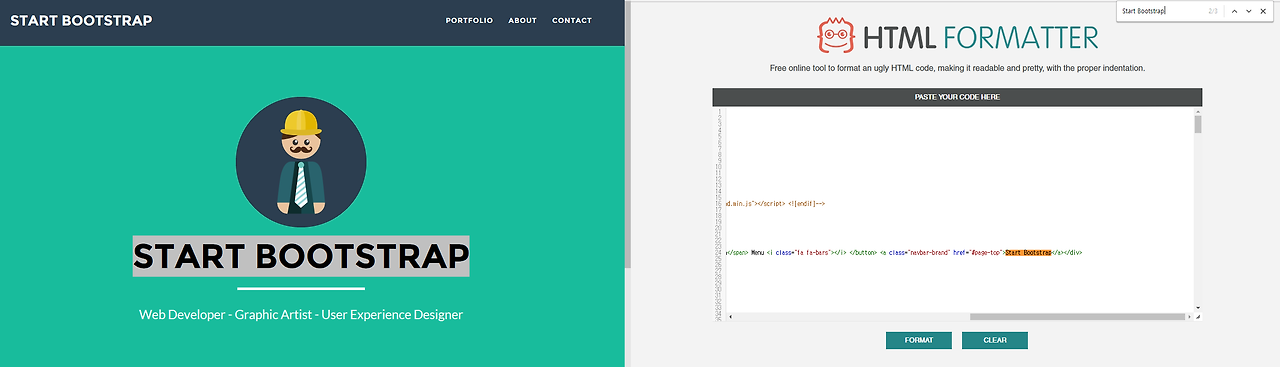
Task: Click the Free online tool description text
Action: (x=957, y=69)
